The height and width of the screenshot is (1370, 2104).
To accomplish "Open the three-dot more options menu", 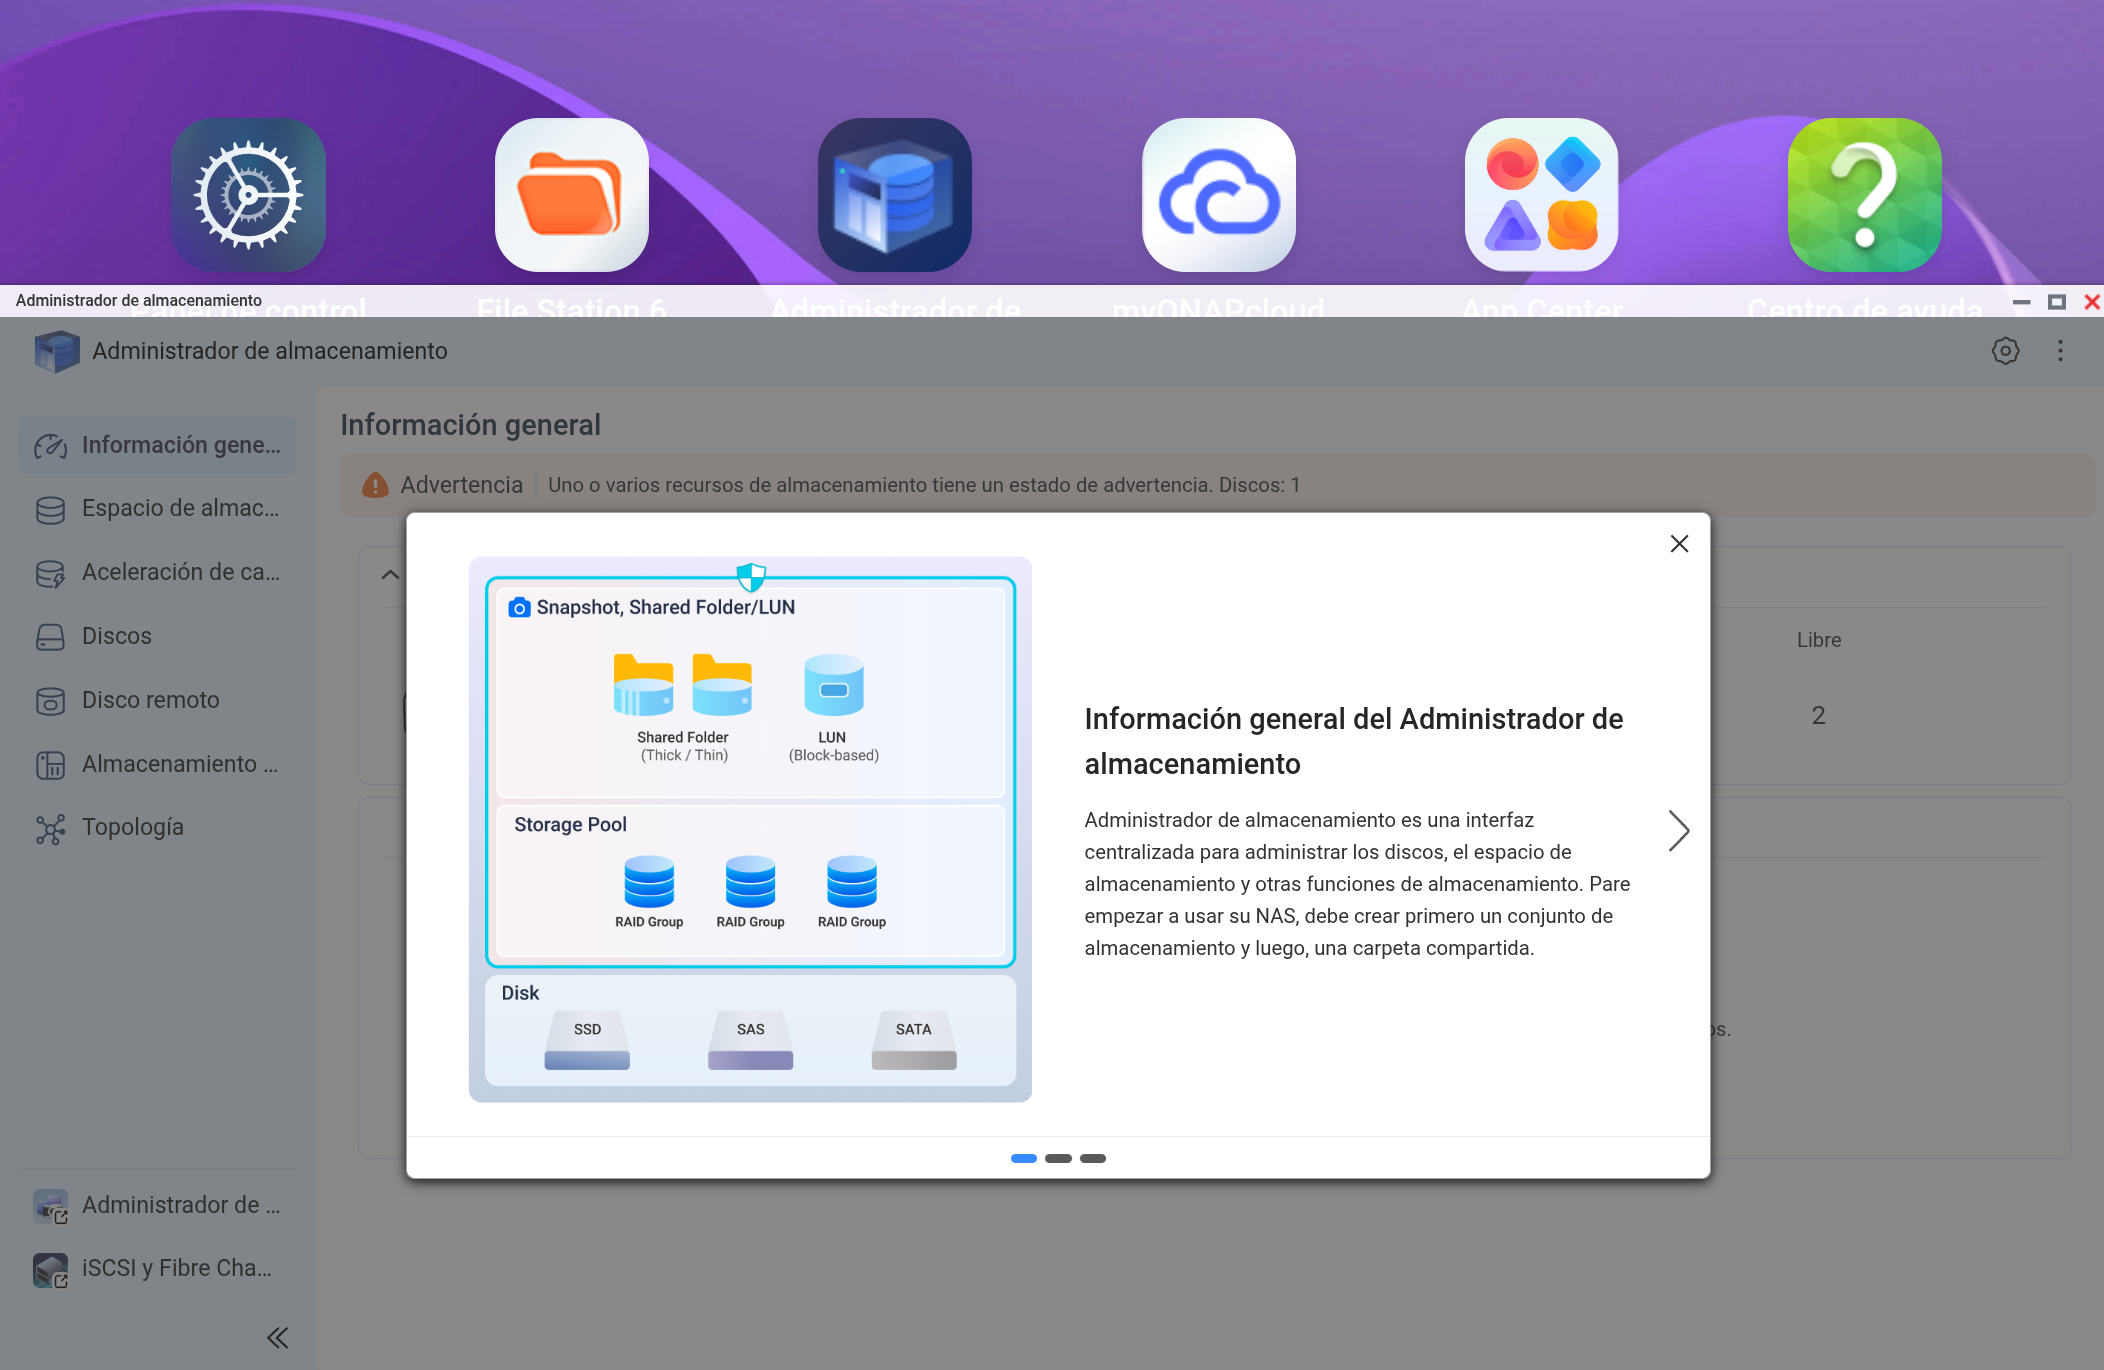I will 2060,351.
